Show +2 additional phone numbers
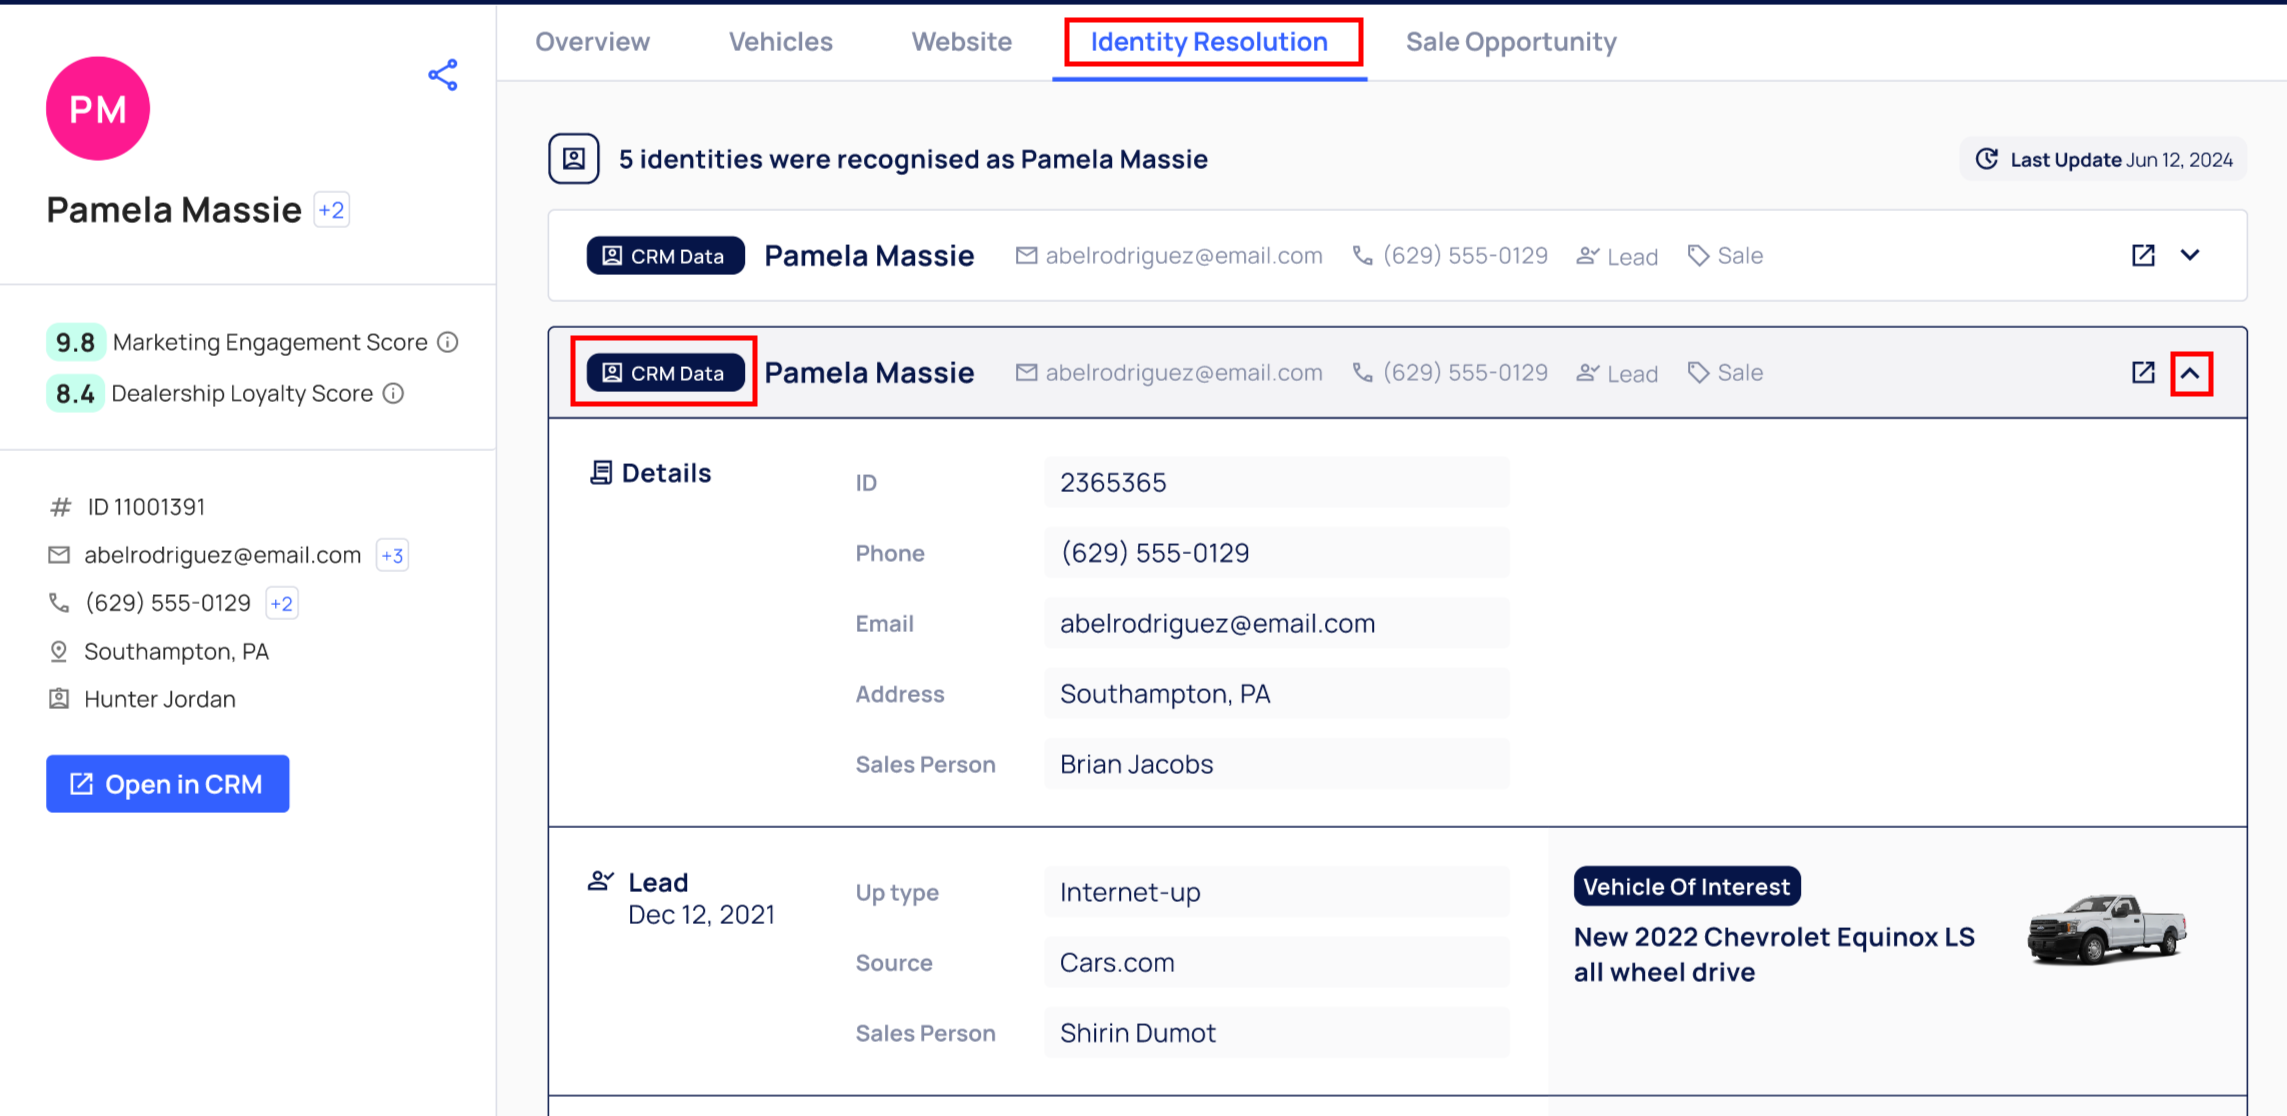Image resolution: width=2287 pixels, height=1116 pixels. click(x=282, y=603)
